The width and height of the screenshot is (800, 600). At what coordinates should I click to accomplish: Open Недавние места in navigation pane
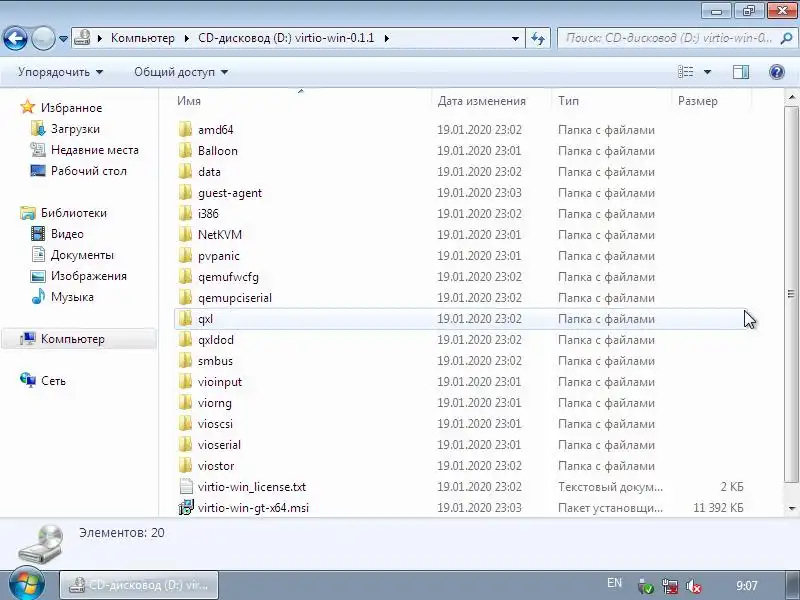pyautogui.click(x=94, y=150)
